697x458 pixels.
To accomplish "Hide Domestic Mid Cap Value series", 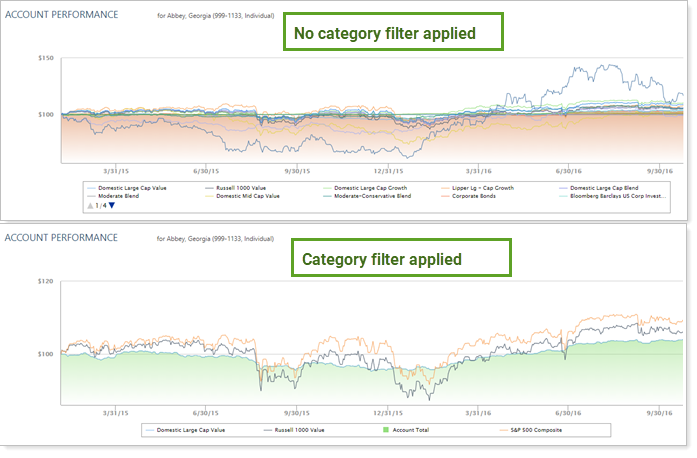I will click(251, 196).
